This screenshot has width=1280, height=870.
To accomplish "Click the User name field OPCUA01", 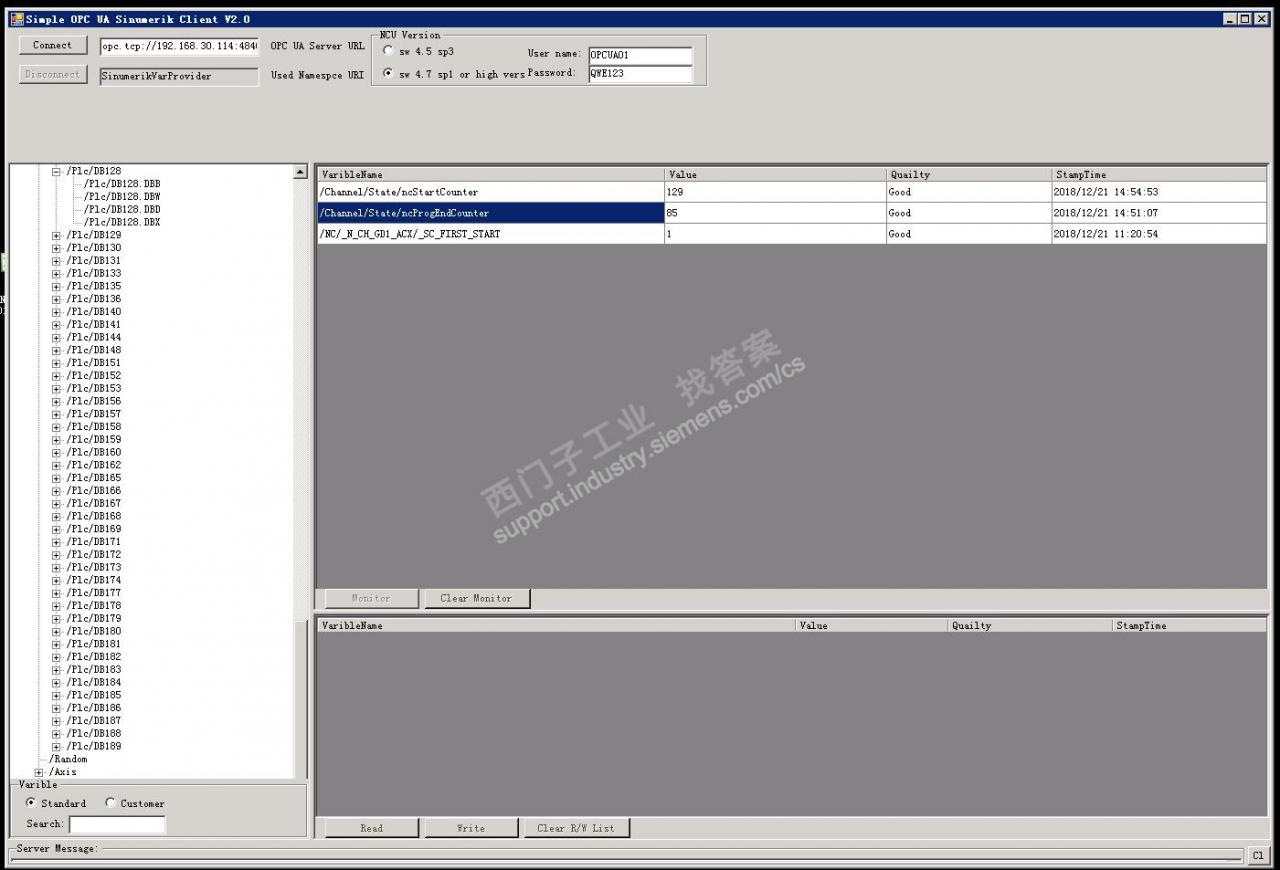I will pyautogui.click(x=640, y=55).
